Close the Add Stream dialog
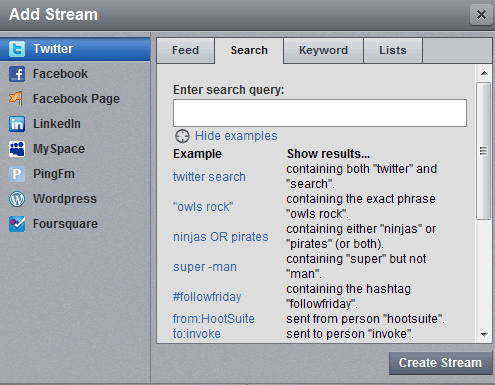This screenshot has height=385, width=495. point(481,15)
